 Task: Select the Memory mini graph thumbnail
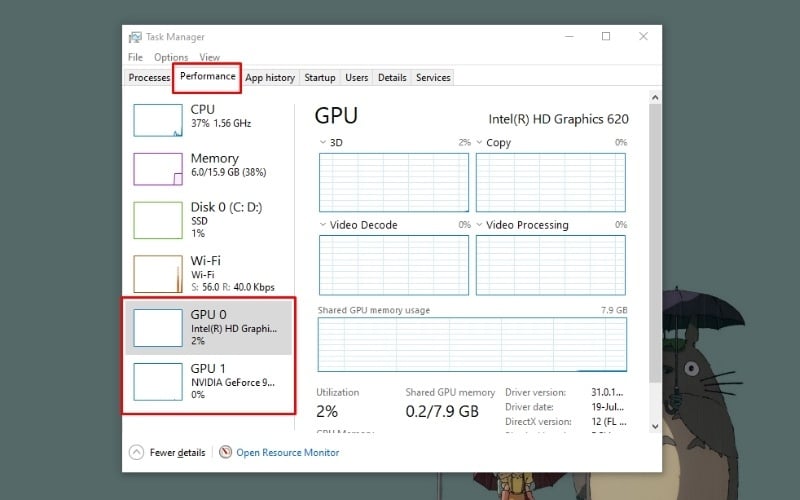(x=158, y=169)
